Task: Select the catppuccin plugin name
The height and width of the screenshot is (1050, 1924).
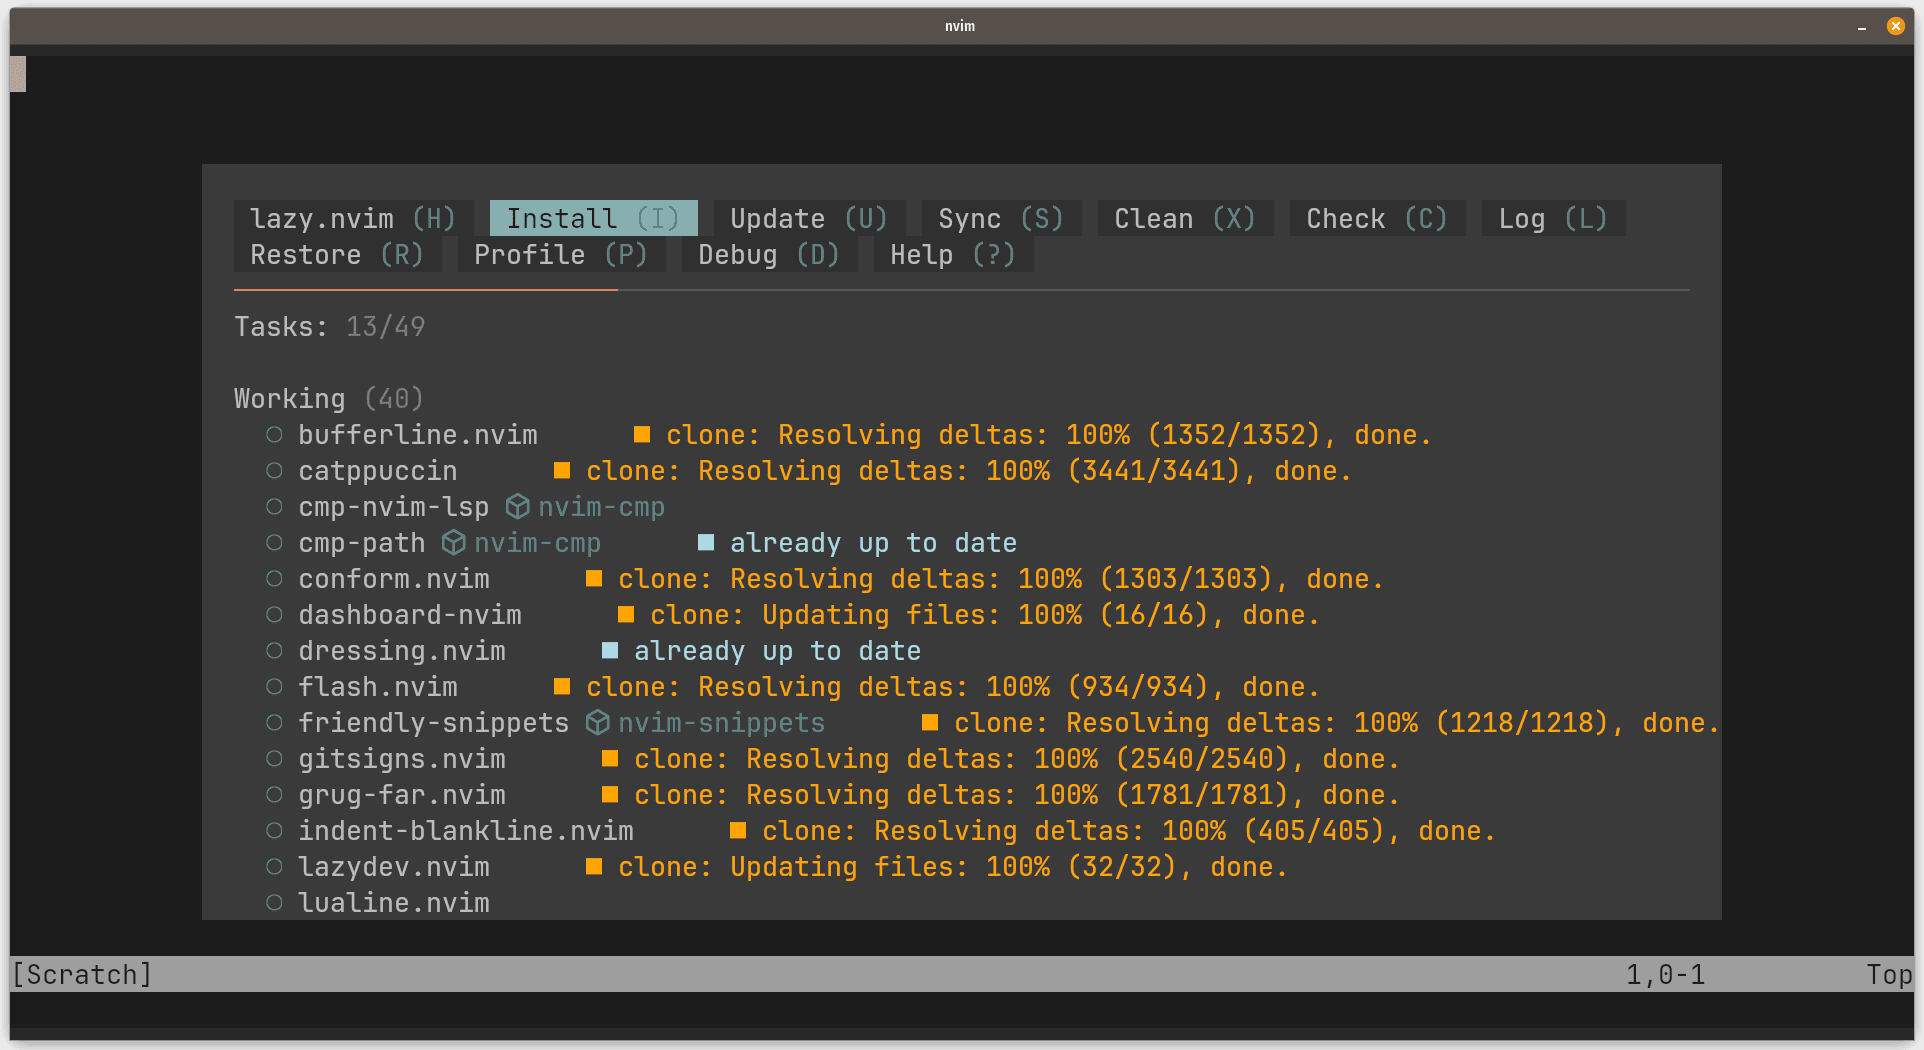Action: (378, 471)
